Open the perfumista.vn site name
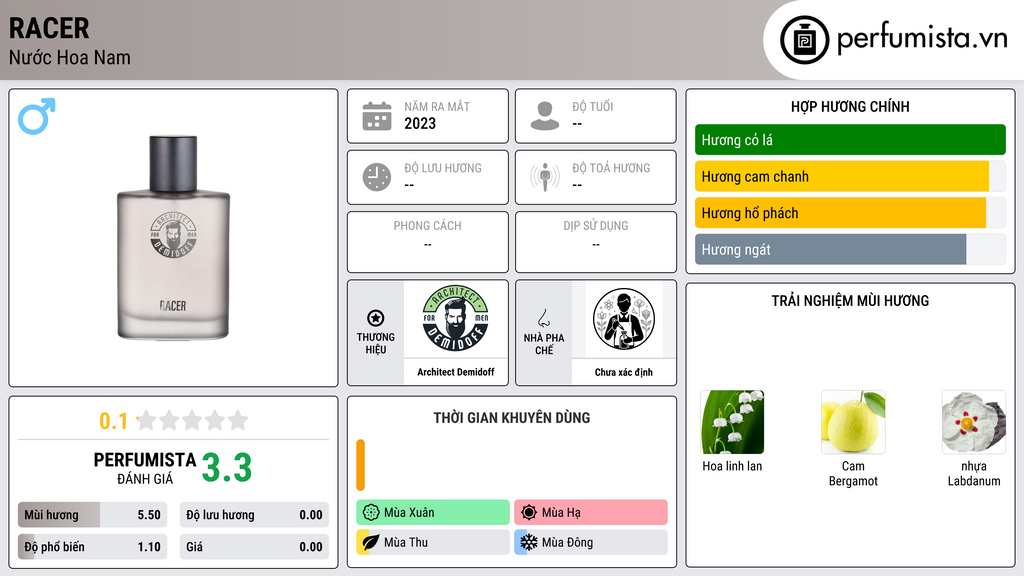Screen dimensions: 1024x576 [x=922, y=38]
